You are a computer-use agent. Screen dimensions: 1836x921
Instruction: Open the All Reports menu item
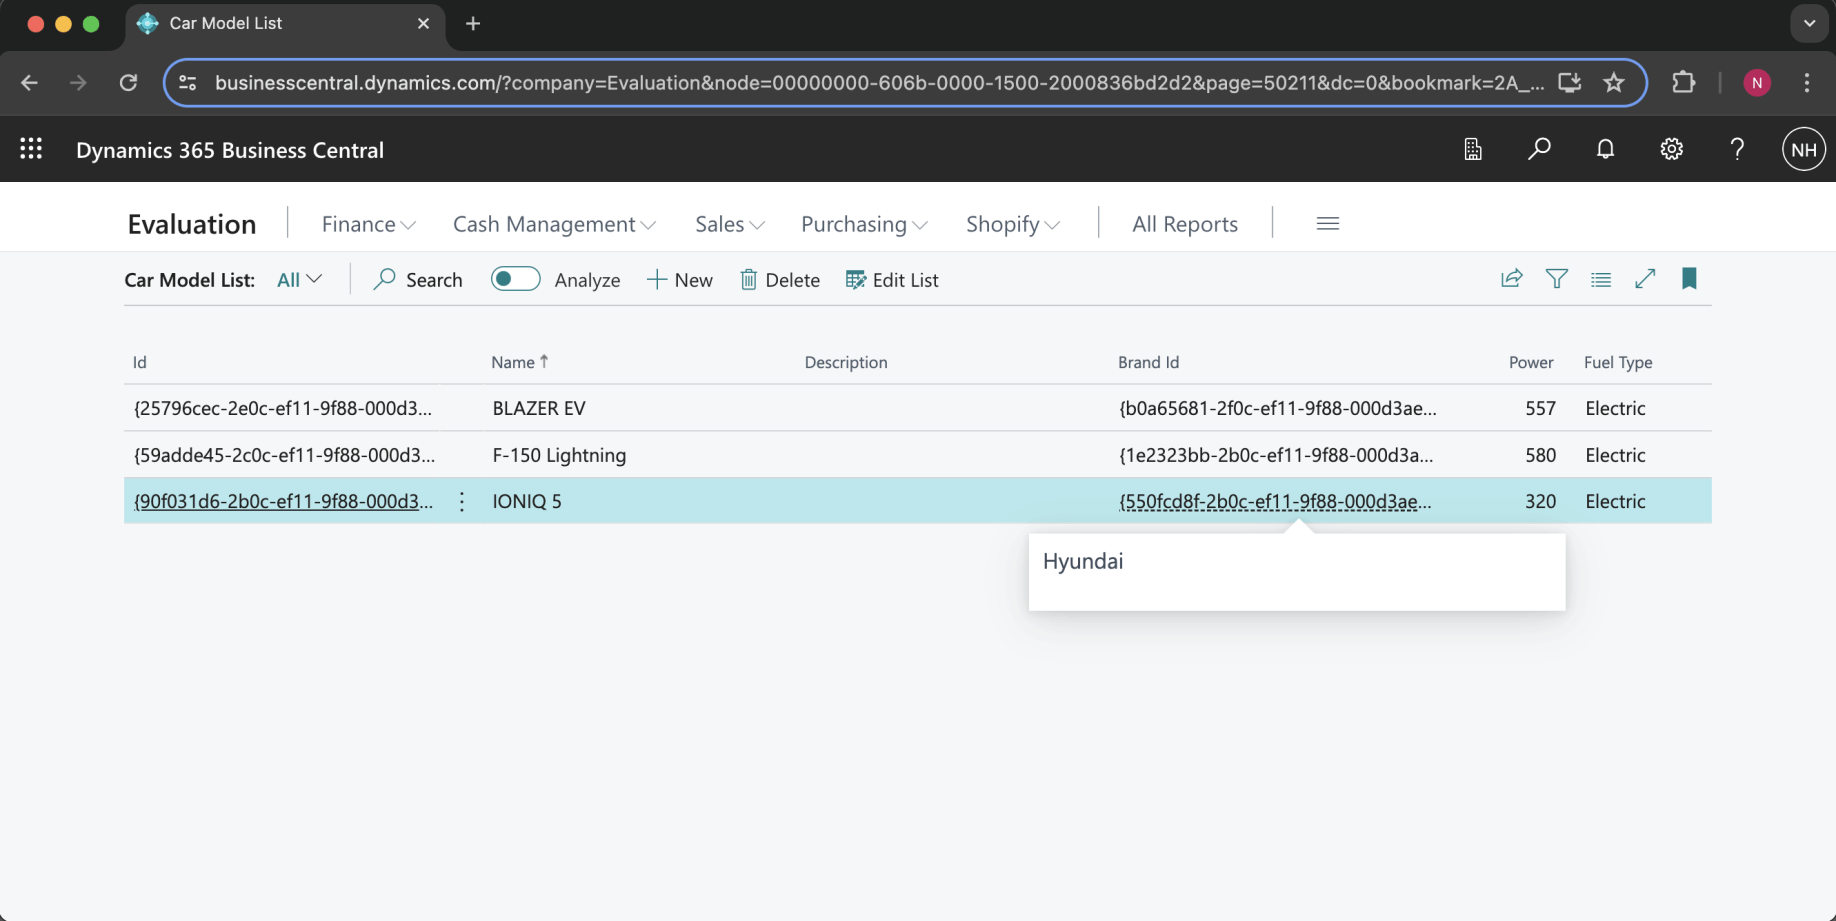(1184, 224)
